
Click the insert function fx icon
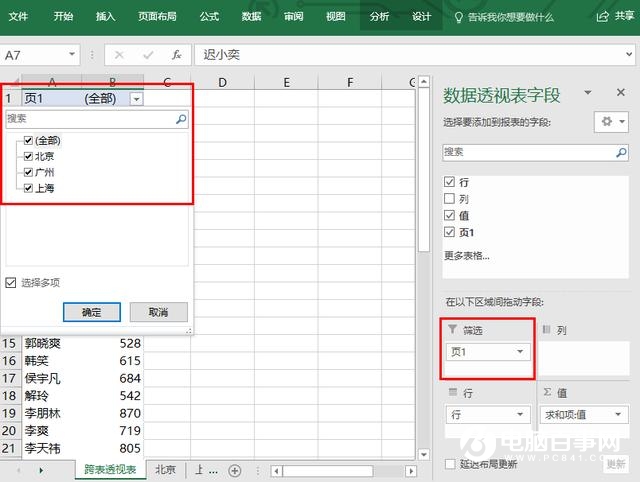tap(177, 55)
